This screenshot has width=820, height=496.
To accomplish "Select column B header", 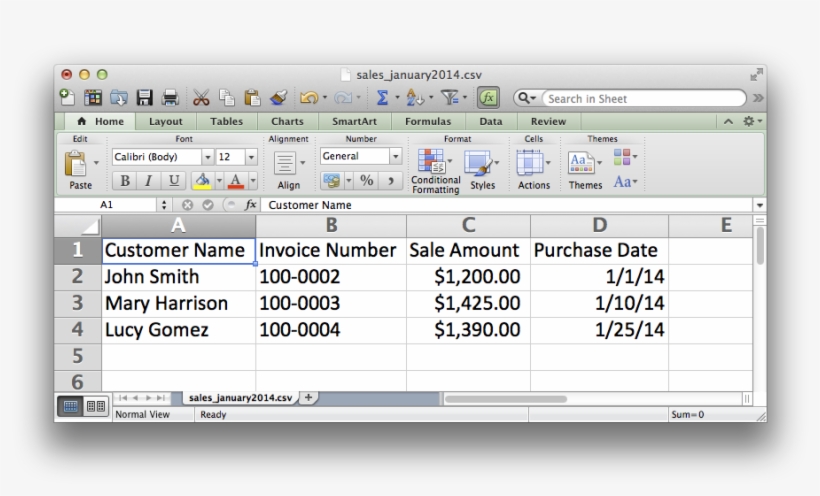I will [x=331, y=226].
